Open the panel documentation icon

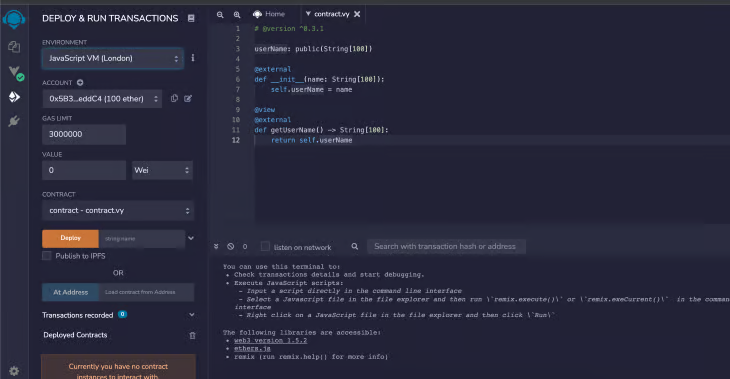(191, 18)
